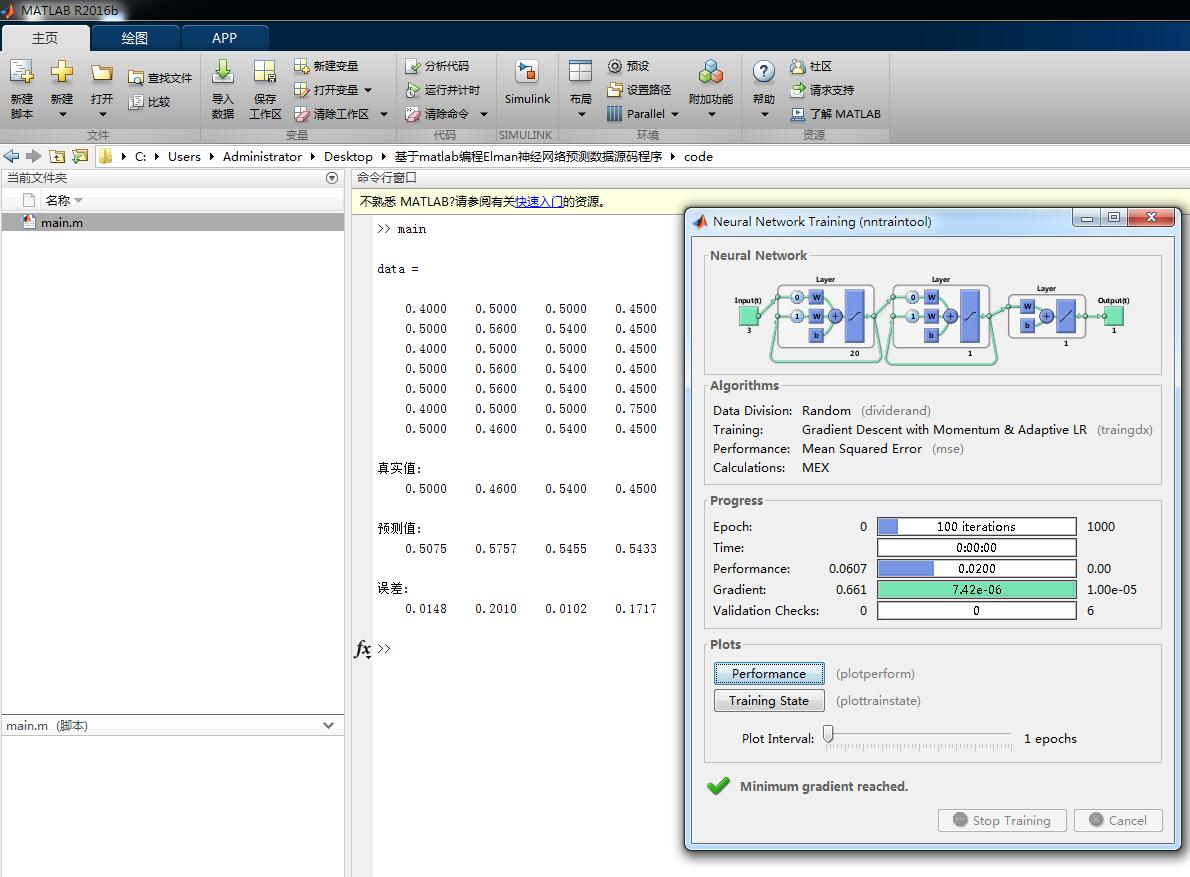The height and width of the screenshot is (877, 1190).
Task: Click Save Workspace (保存工作区) icon
Action: [265, 73]
